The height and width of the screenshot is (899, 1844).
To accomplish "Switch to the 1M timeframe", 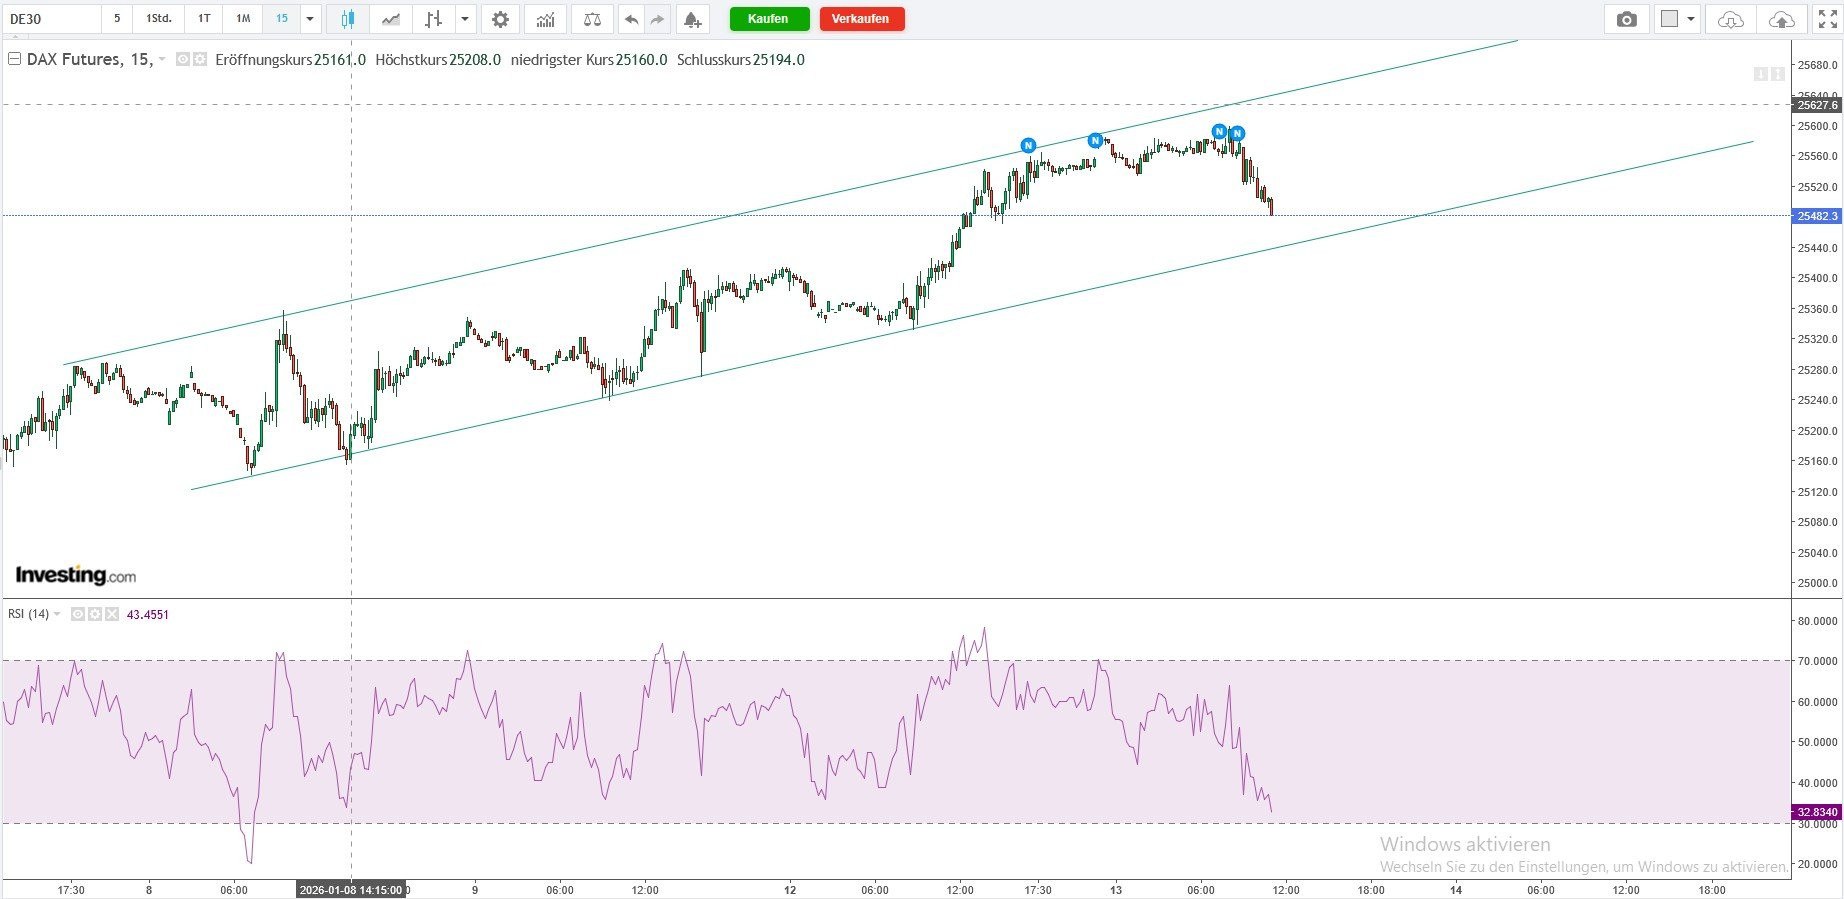I will tap(243, 19).
